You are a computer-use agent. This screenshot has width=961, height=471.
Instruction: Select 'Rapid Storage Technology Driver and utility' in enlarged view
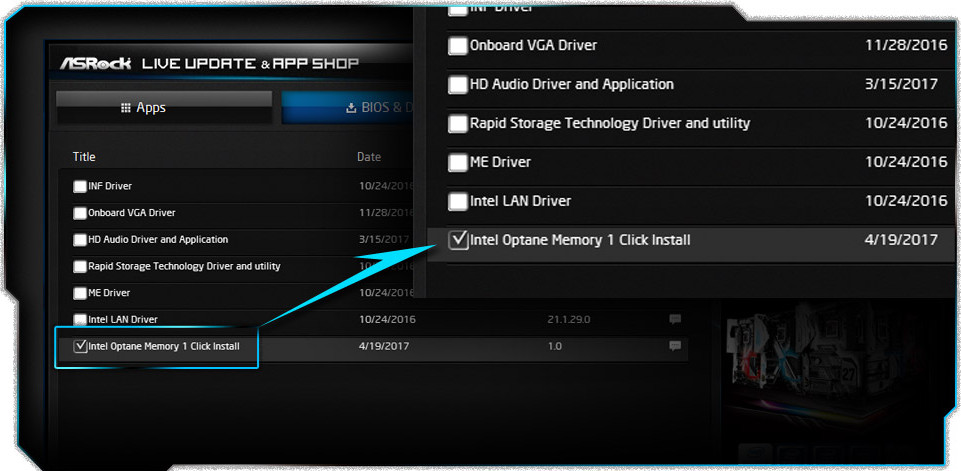coord(610,123)
